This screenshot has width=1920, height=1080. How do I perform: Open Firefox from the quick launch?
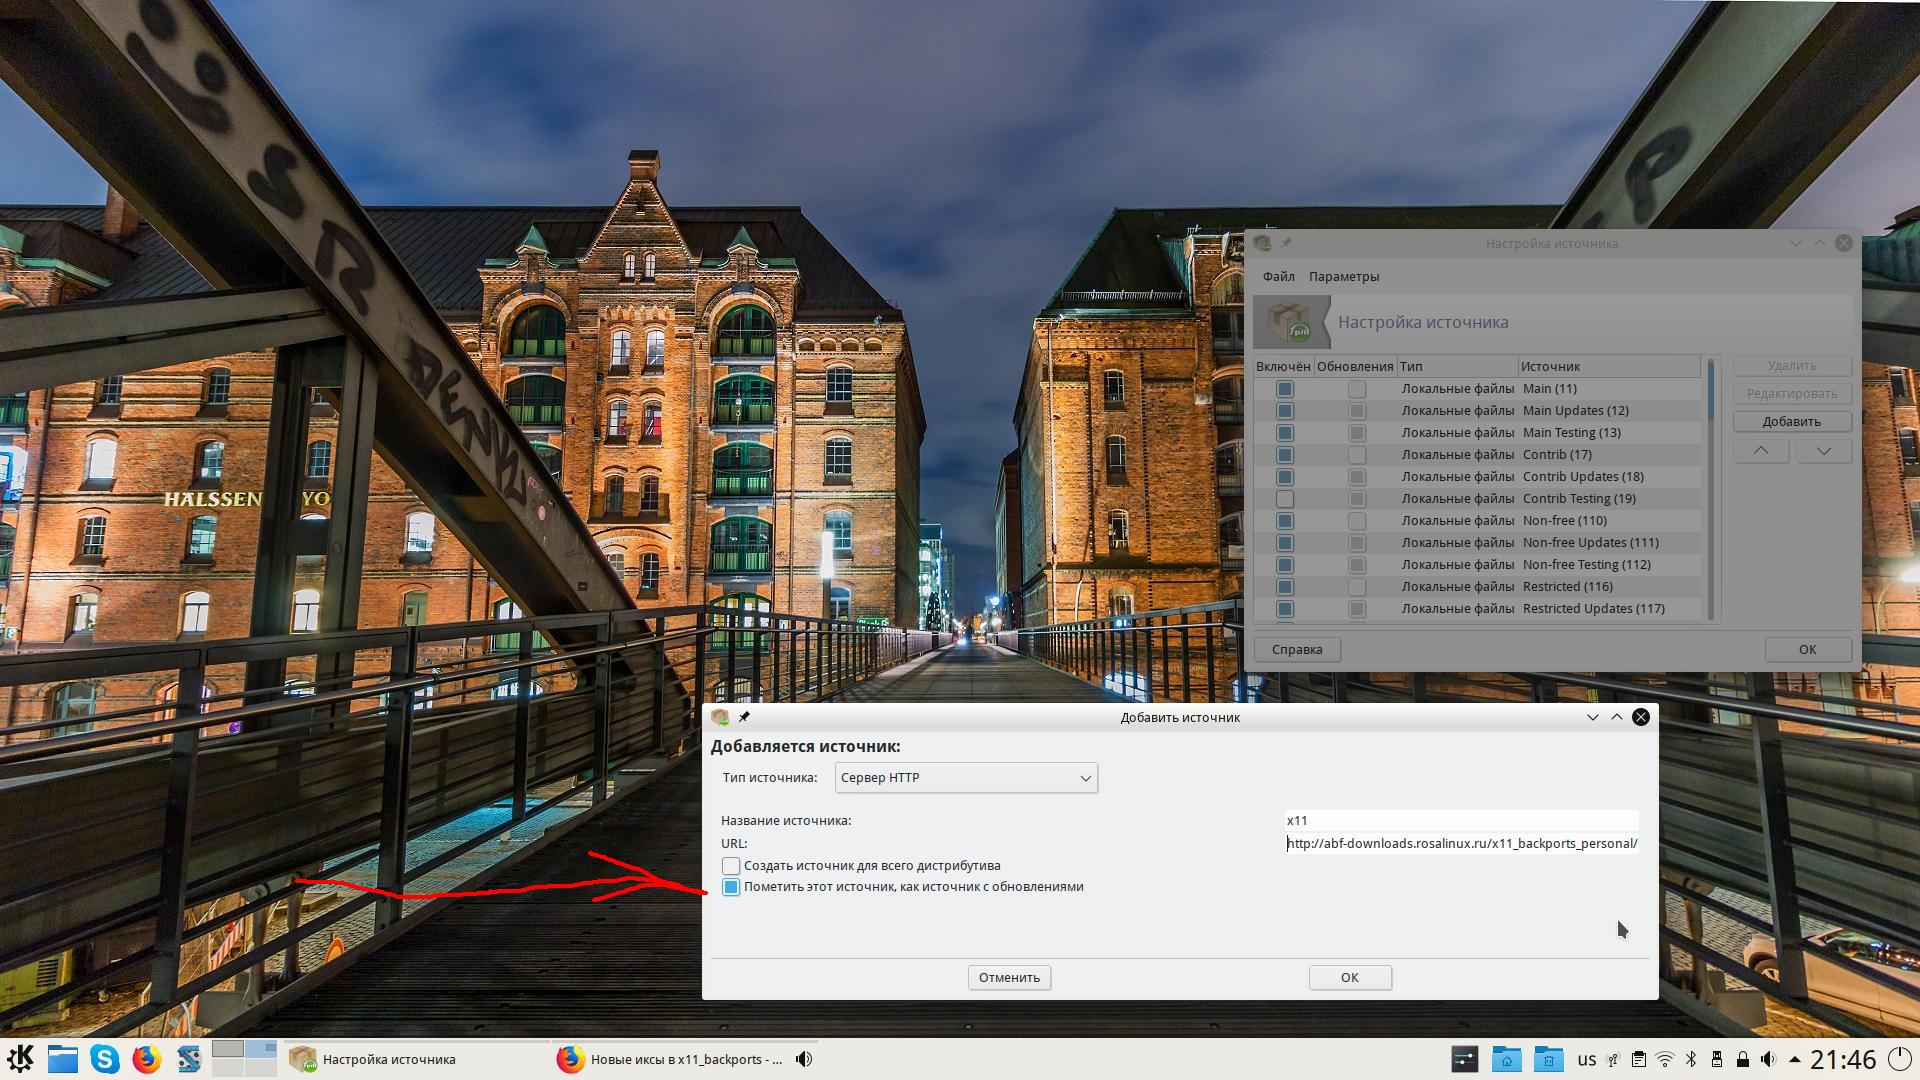point(147,1058)
